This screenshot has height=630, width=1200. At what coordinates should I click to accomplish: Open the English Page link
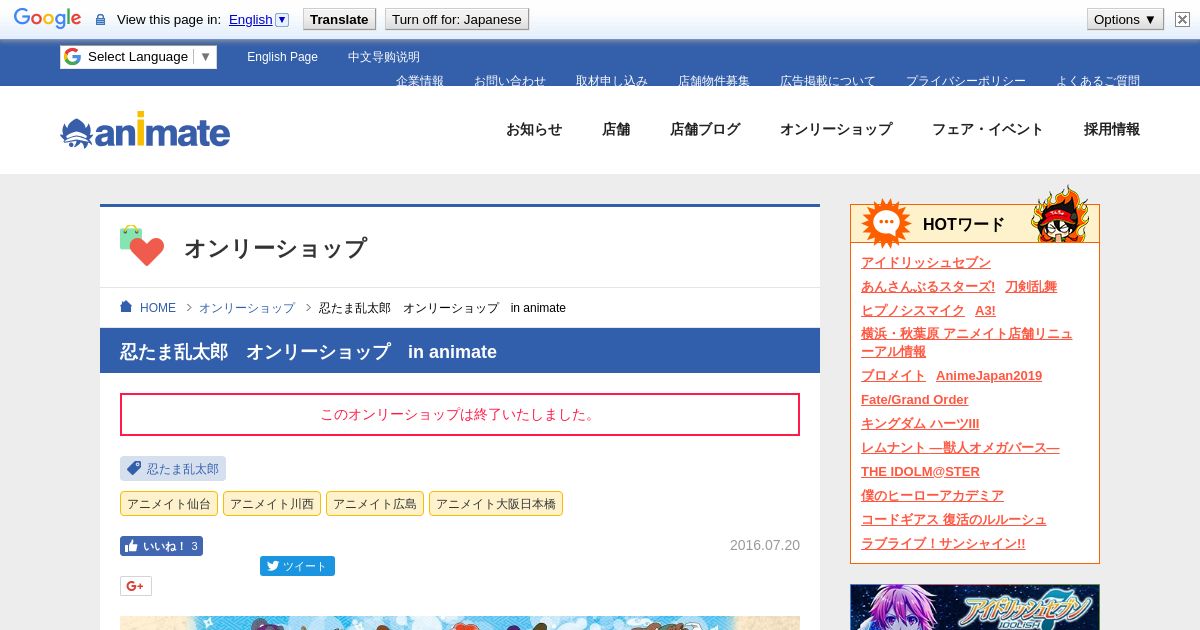(x=282, y=57)
